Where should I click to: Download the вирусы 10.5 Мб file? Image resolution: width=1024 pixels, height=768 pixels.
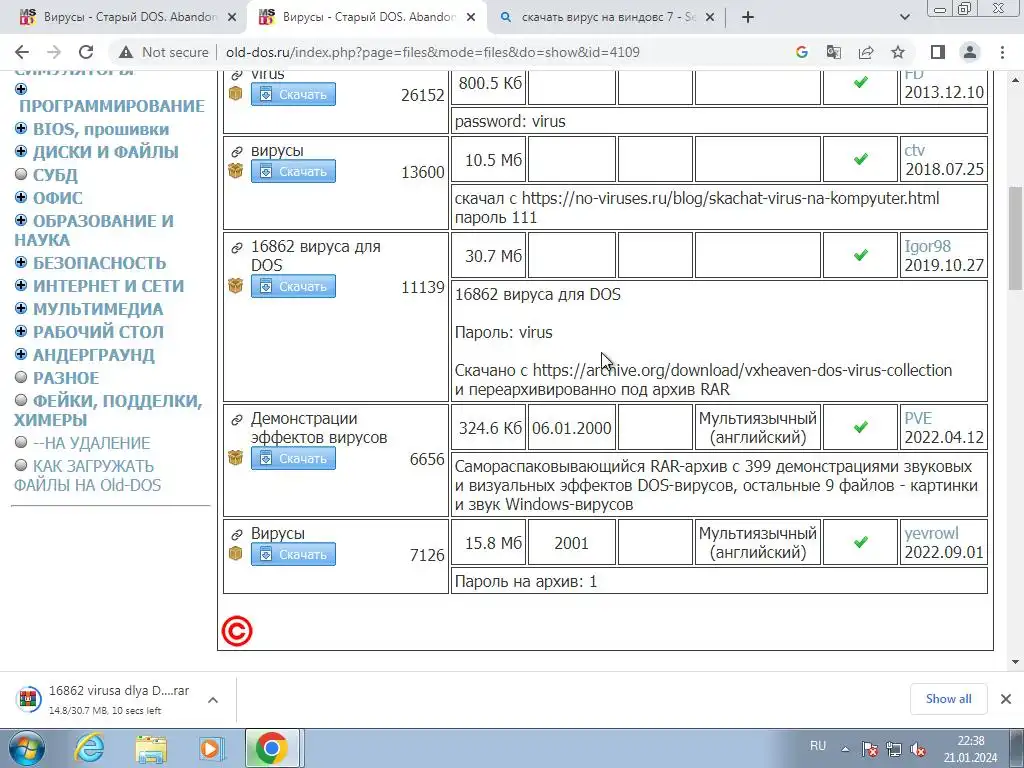coord(293,171)
